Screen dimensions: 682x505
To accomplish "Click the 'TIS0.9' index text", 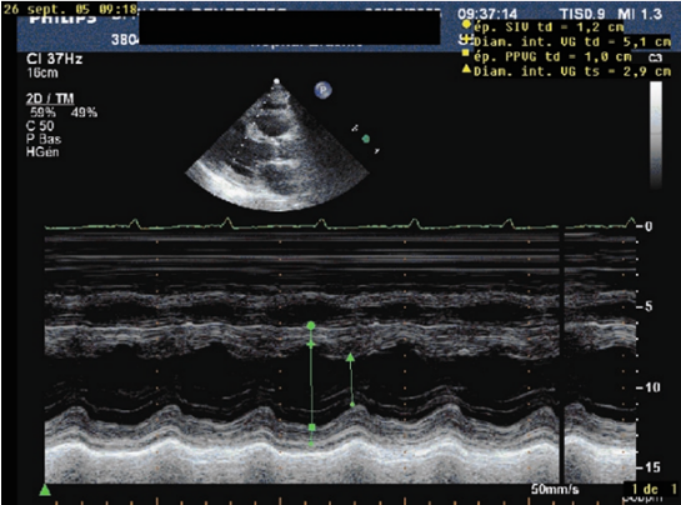I will (x=583, y=14).
